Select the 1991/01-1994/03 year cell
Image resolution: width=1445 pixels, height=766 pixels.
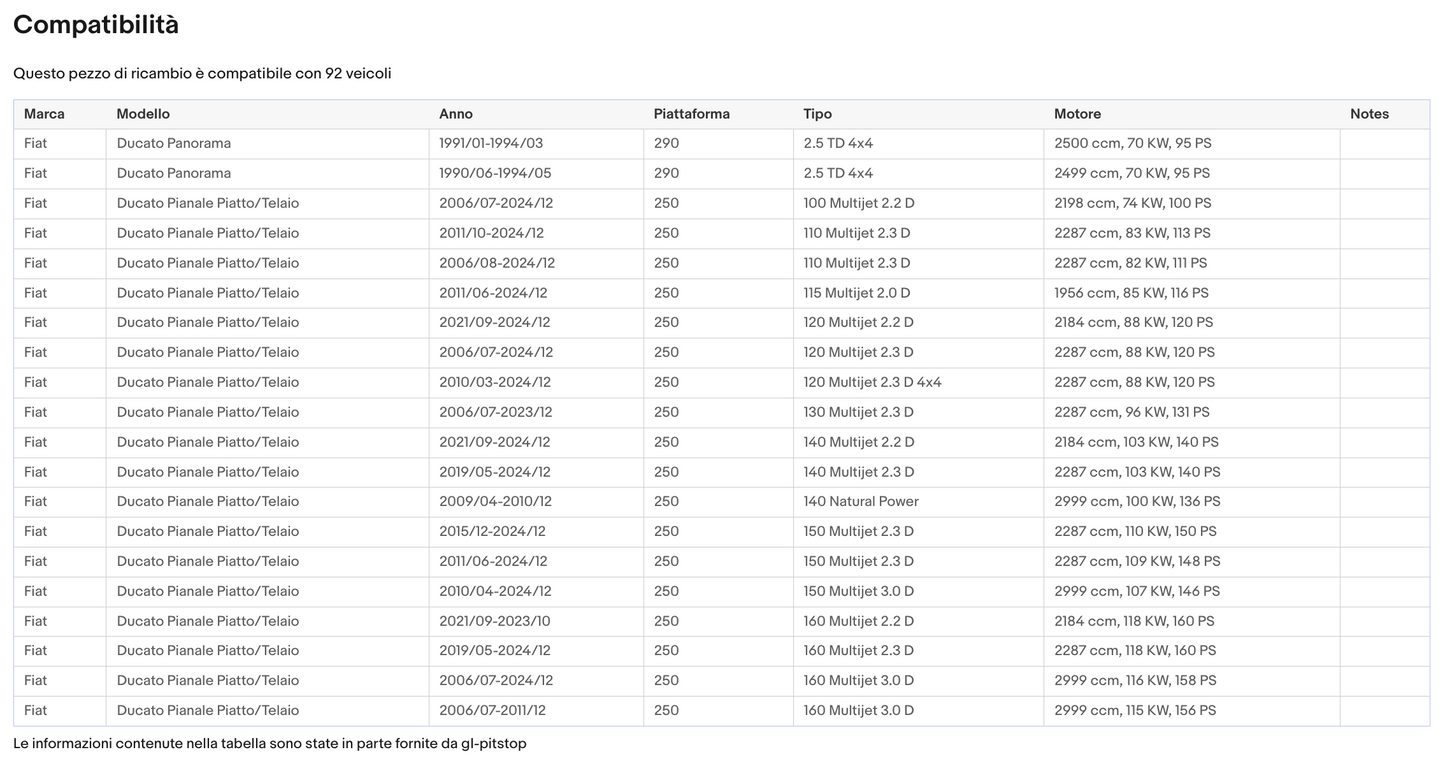coord(491,144)
